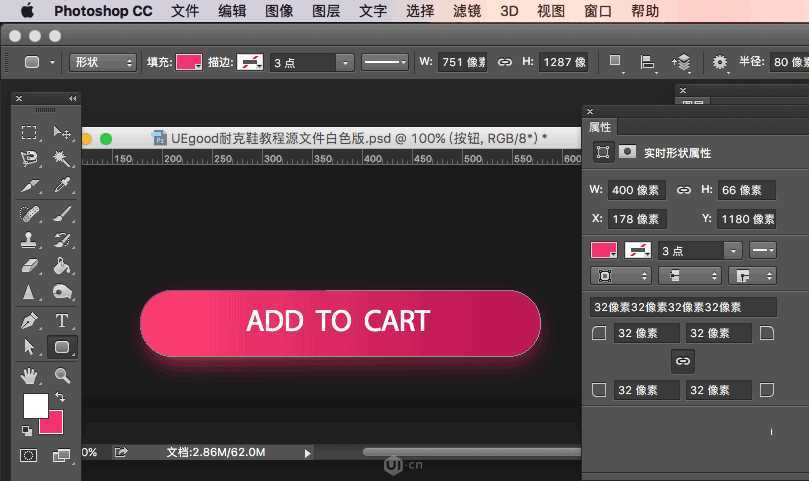Click the W field showing 400 像素

[x=636, y=190]
